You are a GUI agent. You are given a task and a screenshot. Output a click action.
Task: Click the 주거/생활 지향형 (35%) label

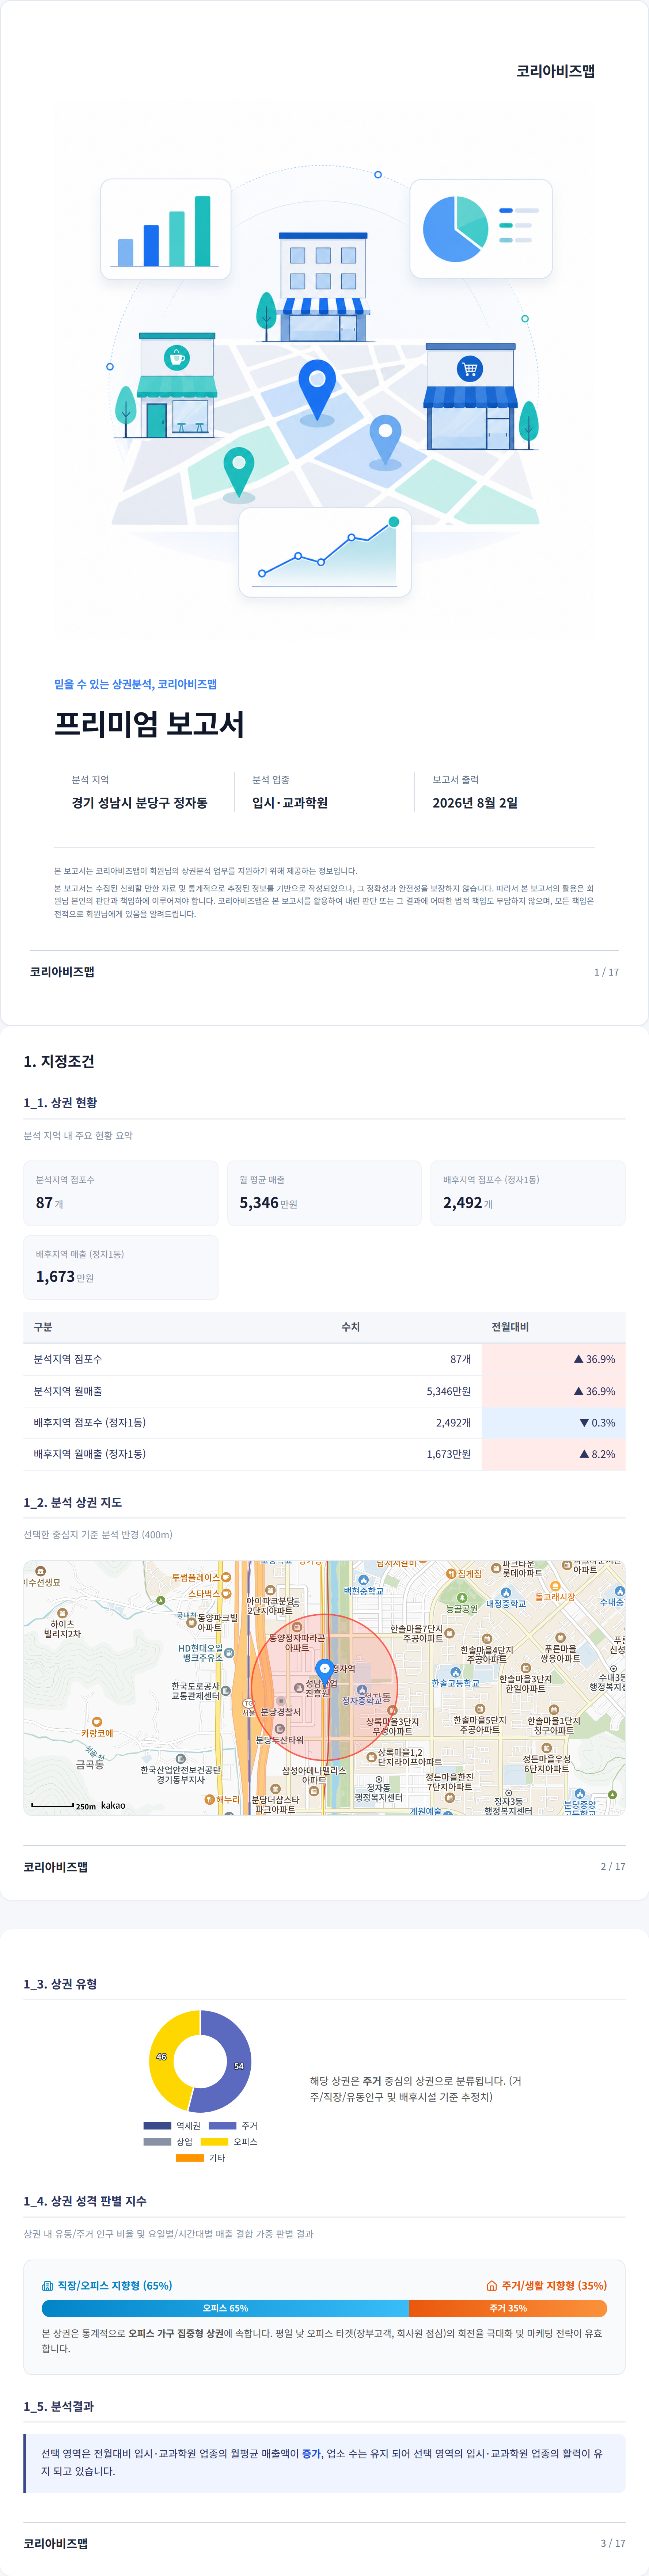(x=554, y=2285)
